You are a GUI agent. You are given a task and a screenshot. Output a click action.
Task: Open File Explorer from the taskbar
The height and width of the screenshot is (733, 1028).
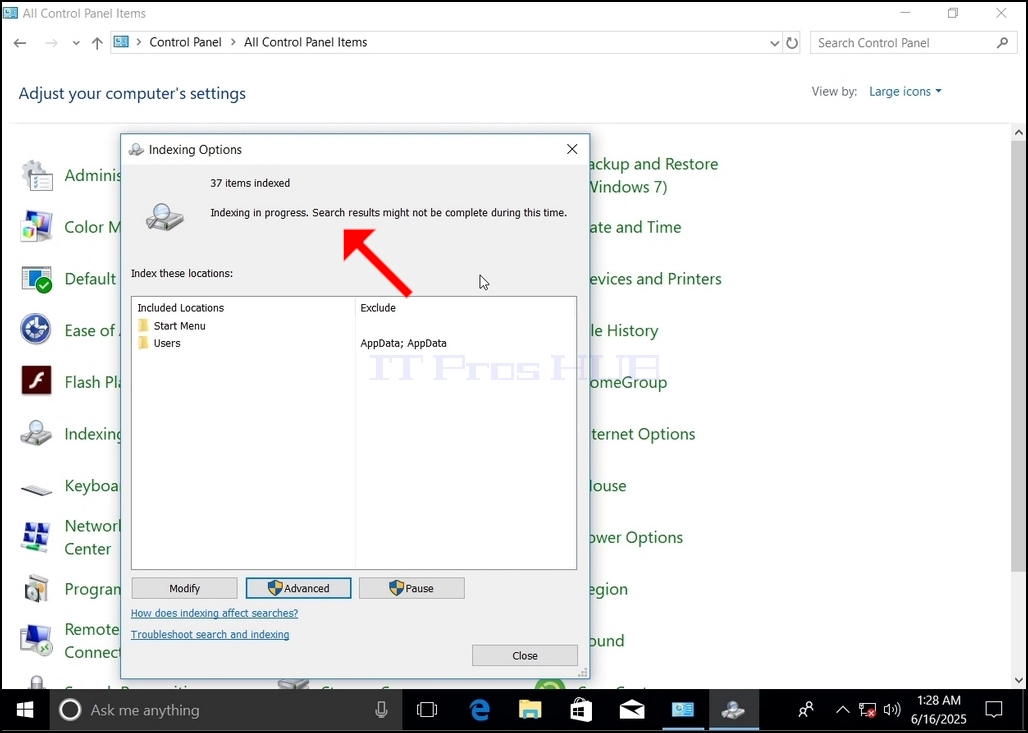pyautogui.click(x=530, y=709)
